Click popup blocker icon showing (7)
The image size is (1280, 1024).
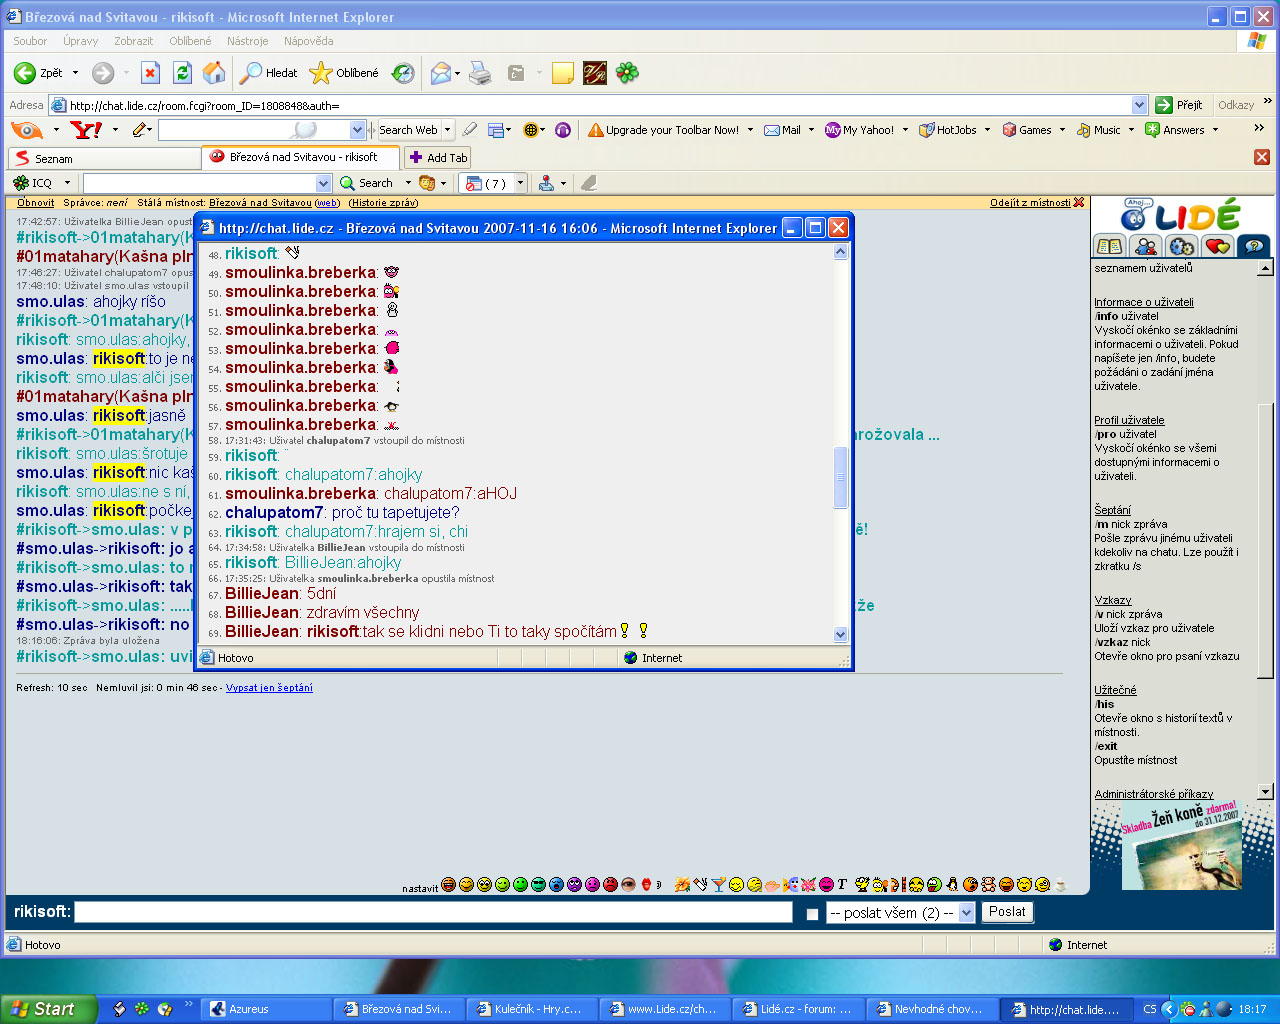click(486, 183)
